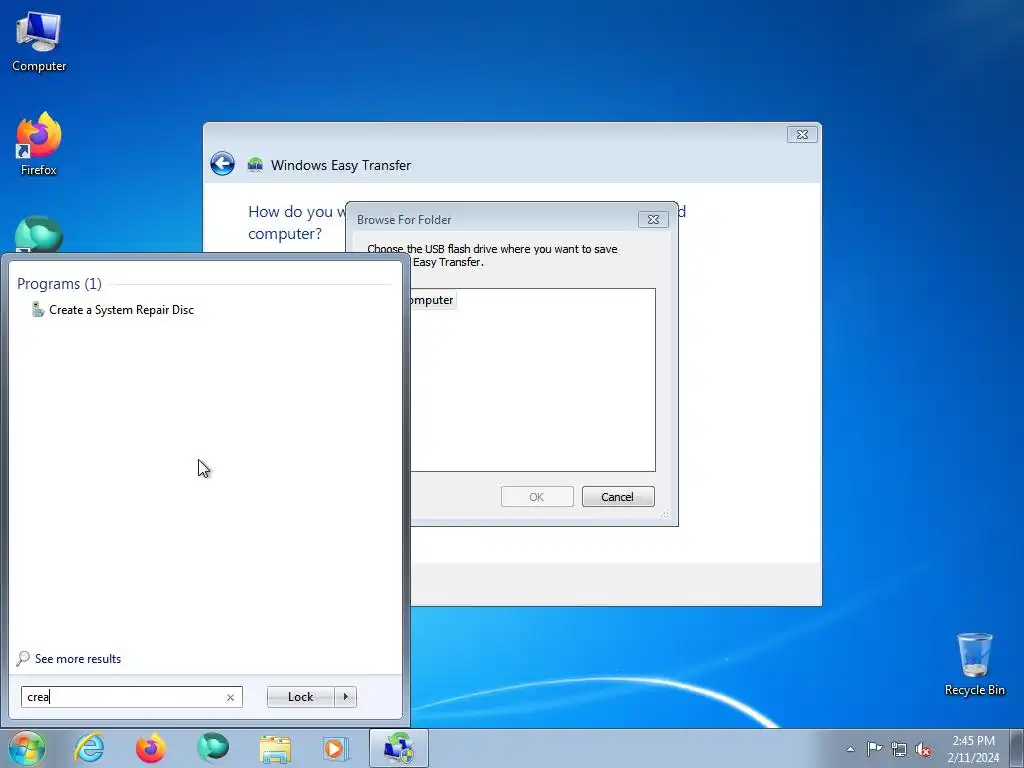Open the teal globe browser in the taskbar

[213, 748]
